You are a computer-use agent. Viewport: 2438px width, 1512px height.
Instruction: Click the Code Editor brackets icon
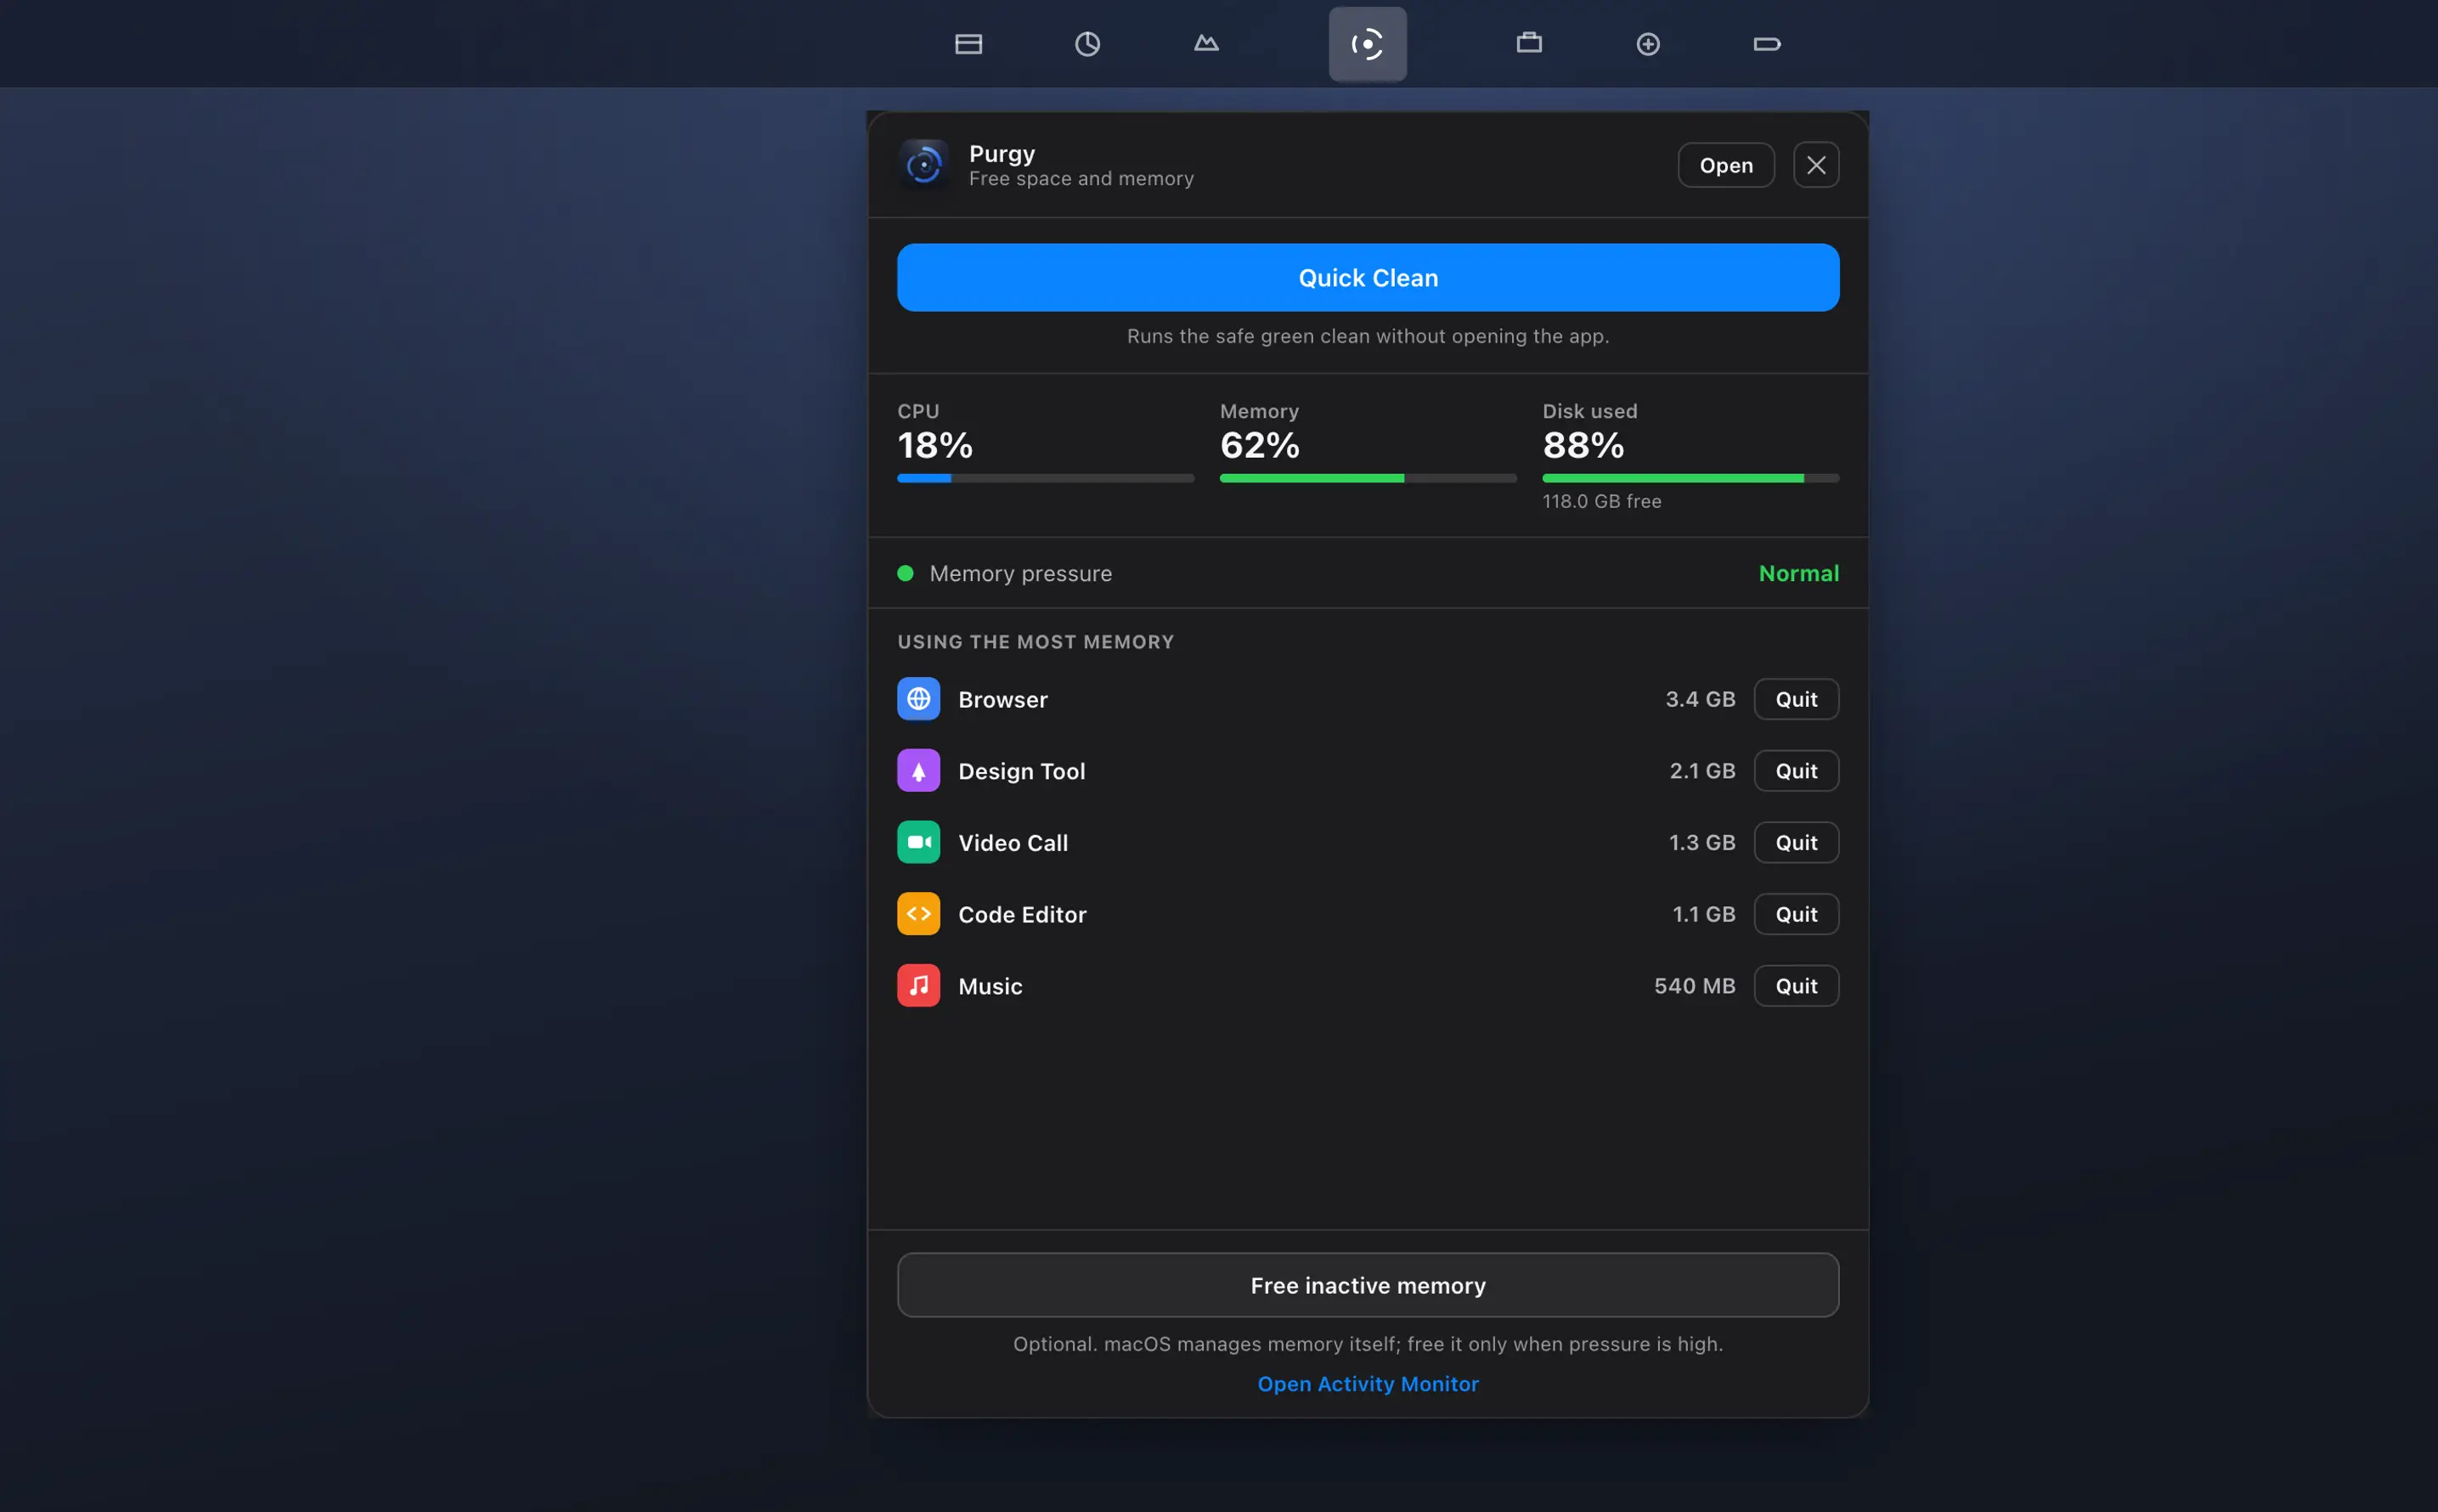pyautogui.click(x=918, y=914)
